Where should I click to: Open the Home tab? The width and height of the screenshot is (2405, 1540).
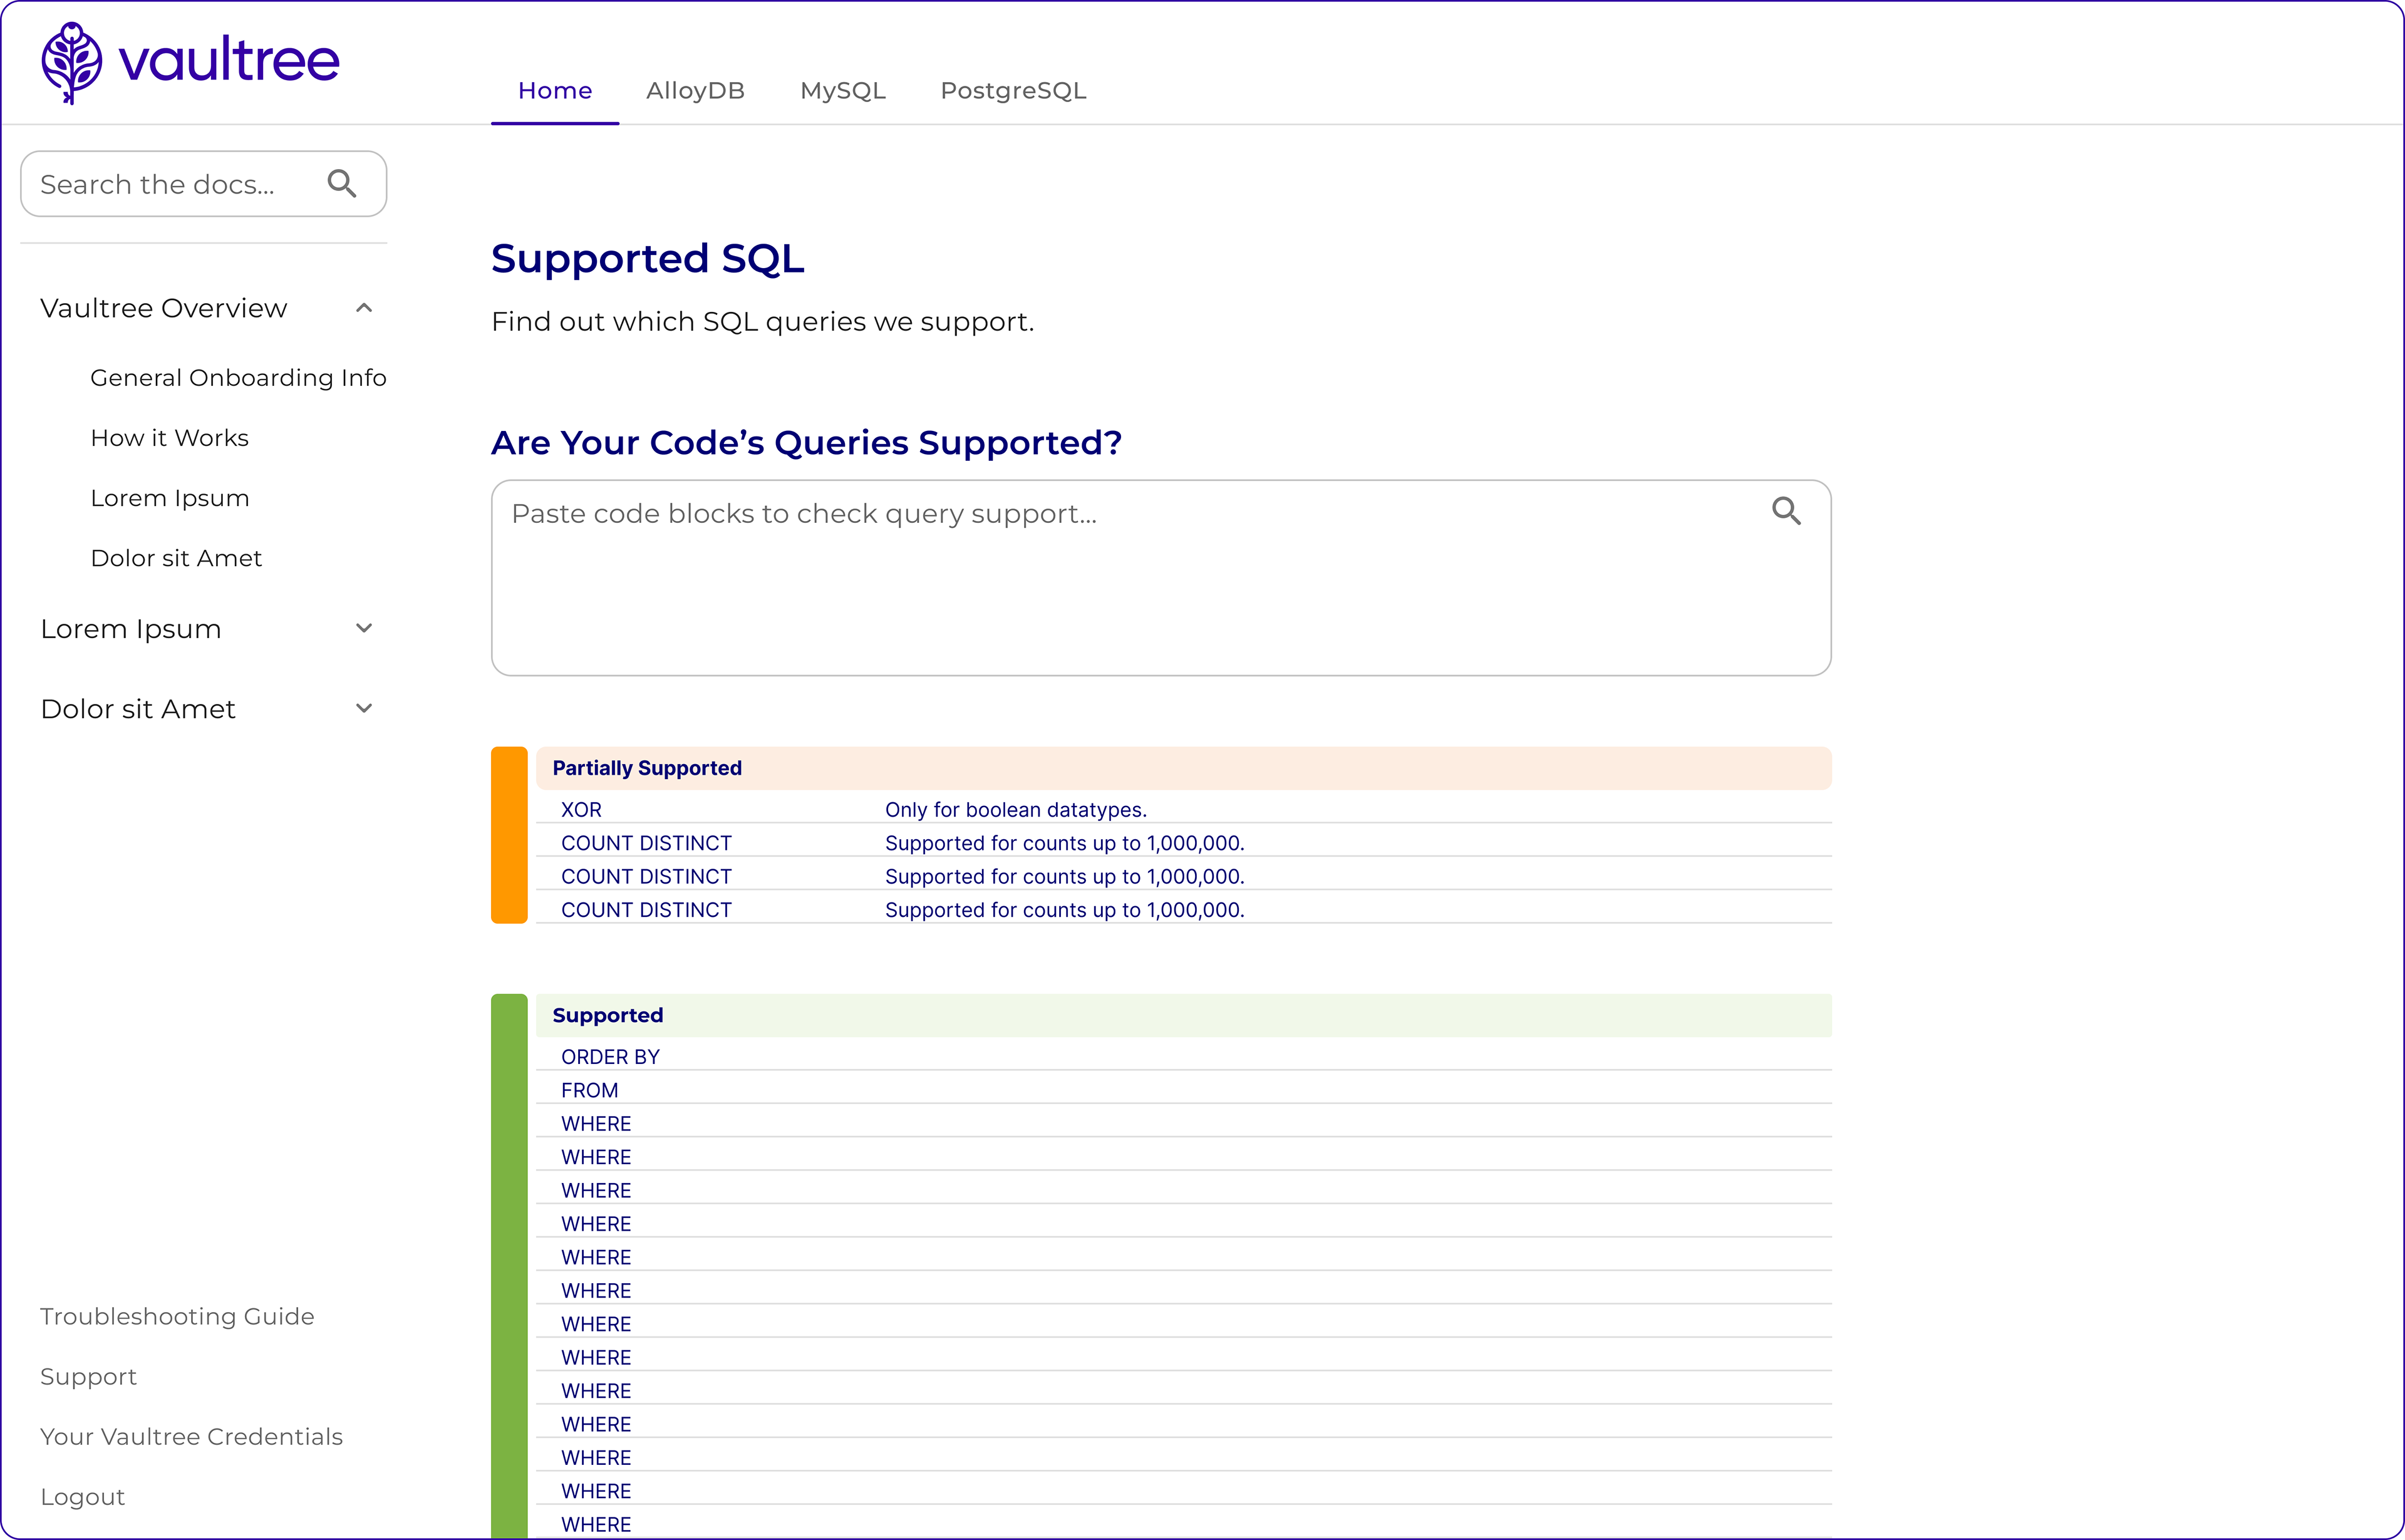pyautogui.click(x=555, y=91)
